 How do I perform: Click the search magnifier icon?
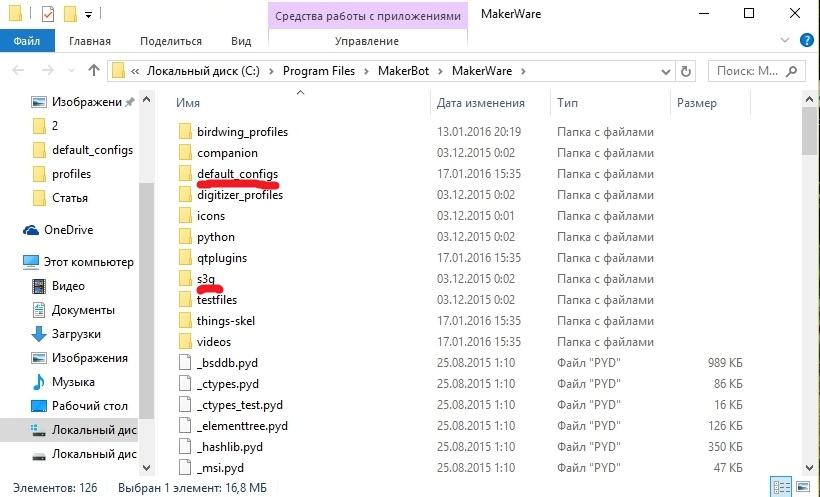tap(792, 71)
